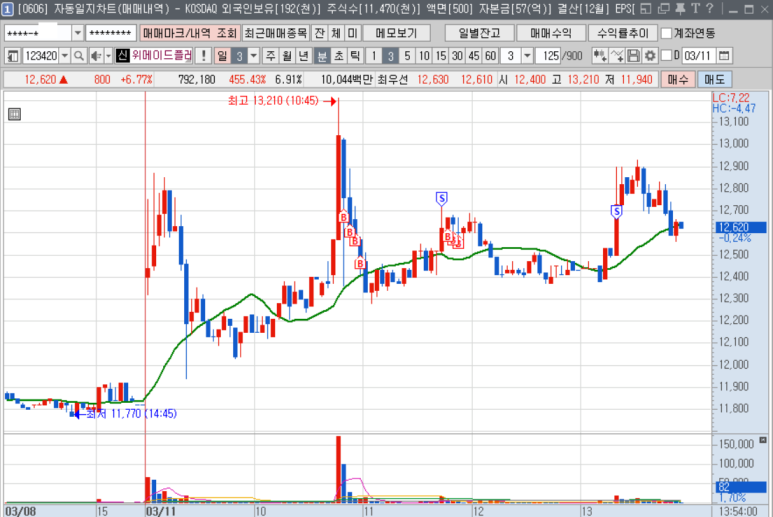This screenshot has height=517, width=773.
Task: Click the window layout icon in the title bar
Action: coord(646,8)
